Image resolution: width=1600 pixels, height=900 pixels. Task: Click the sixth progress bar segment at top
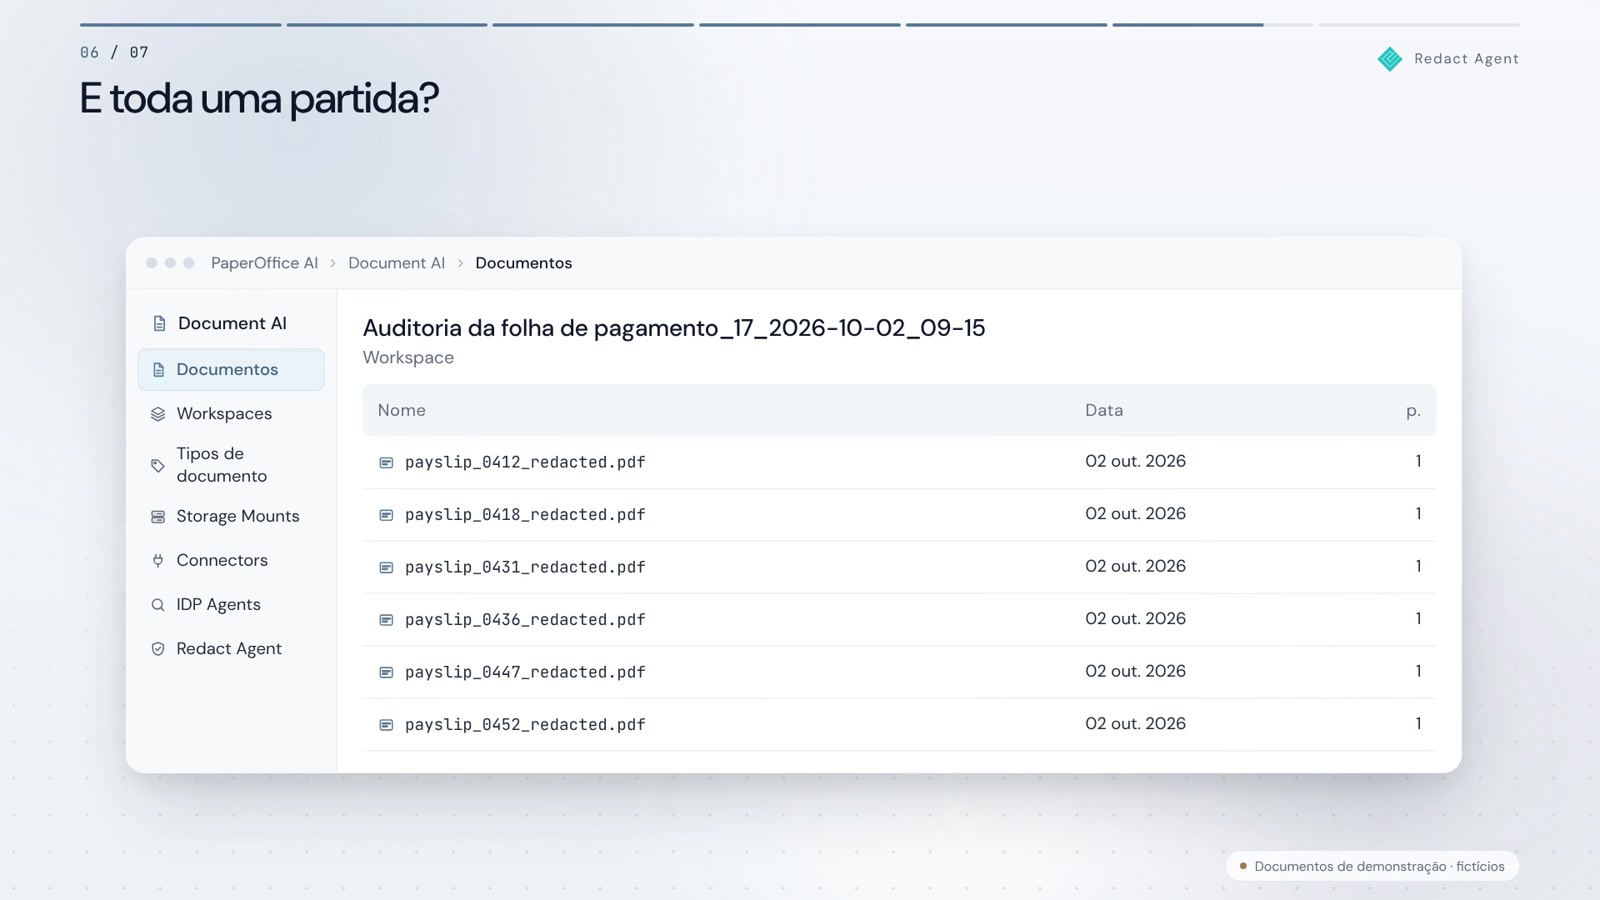point(1212,24)
